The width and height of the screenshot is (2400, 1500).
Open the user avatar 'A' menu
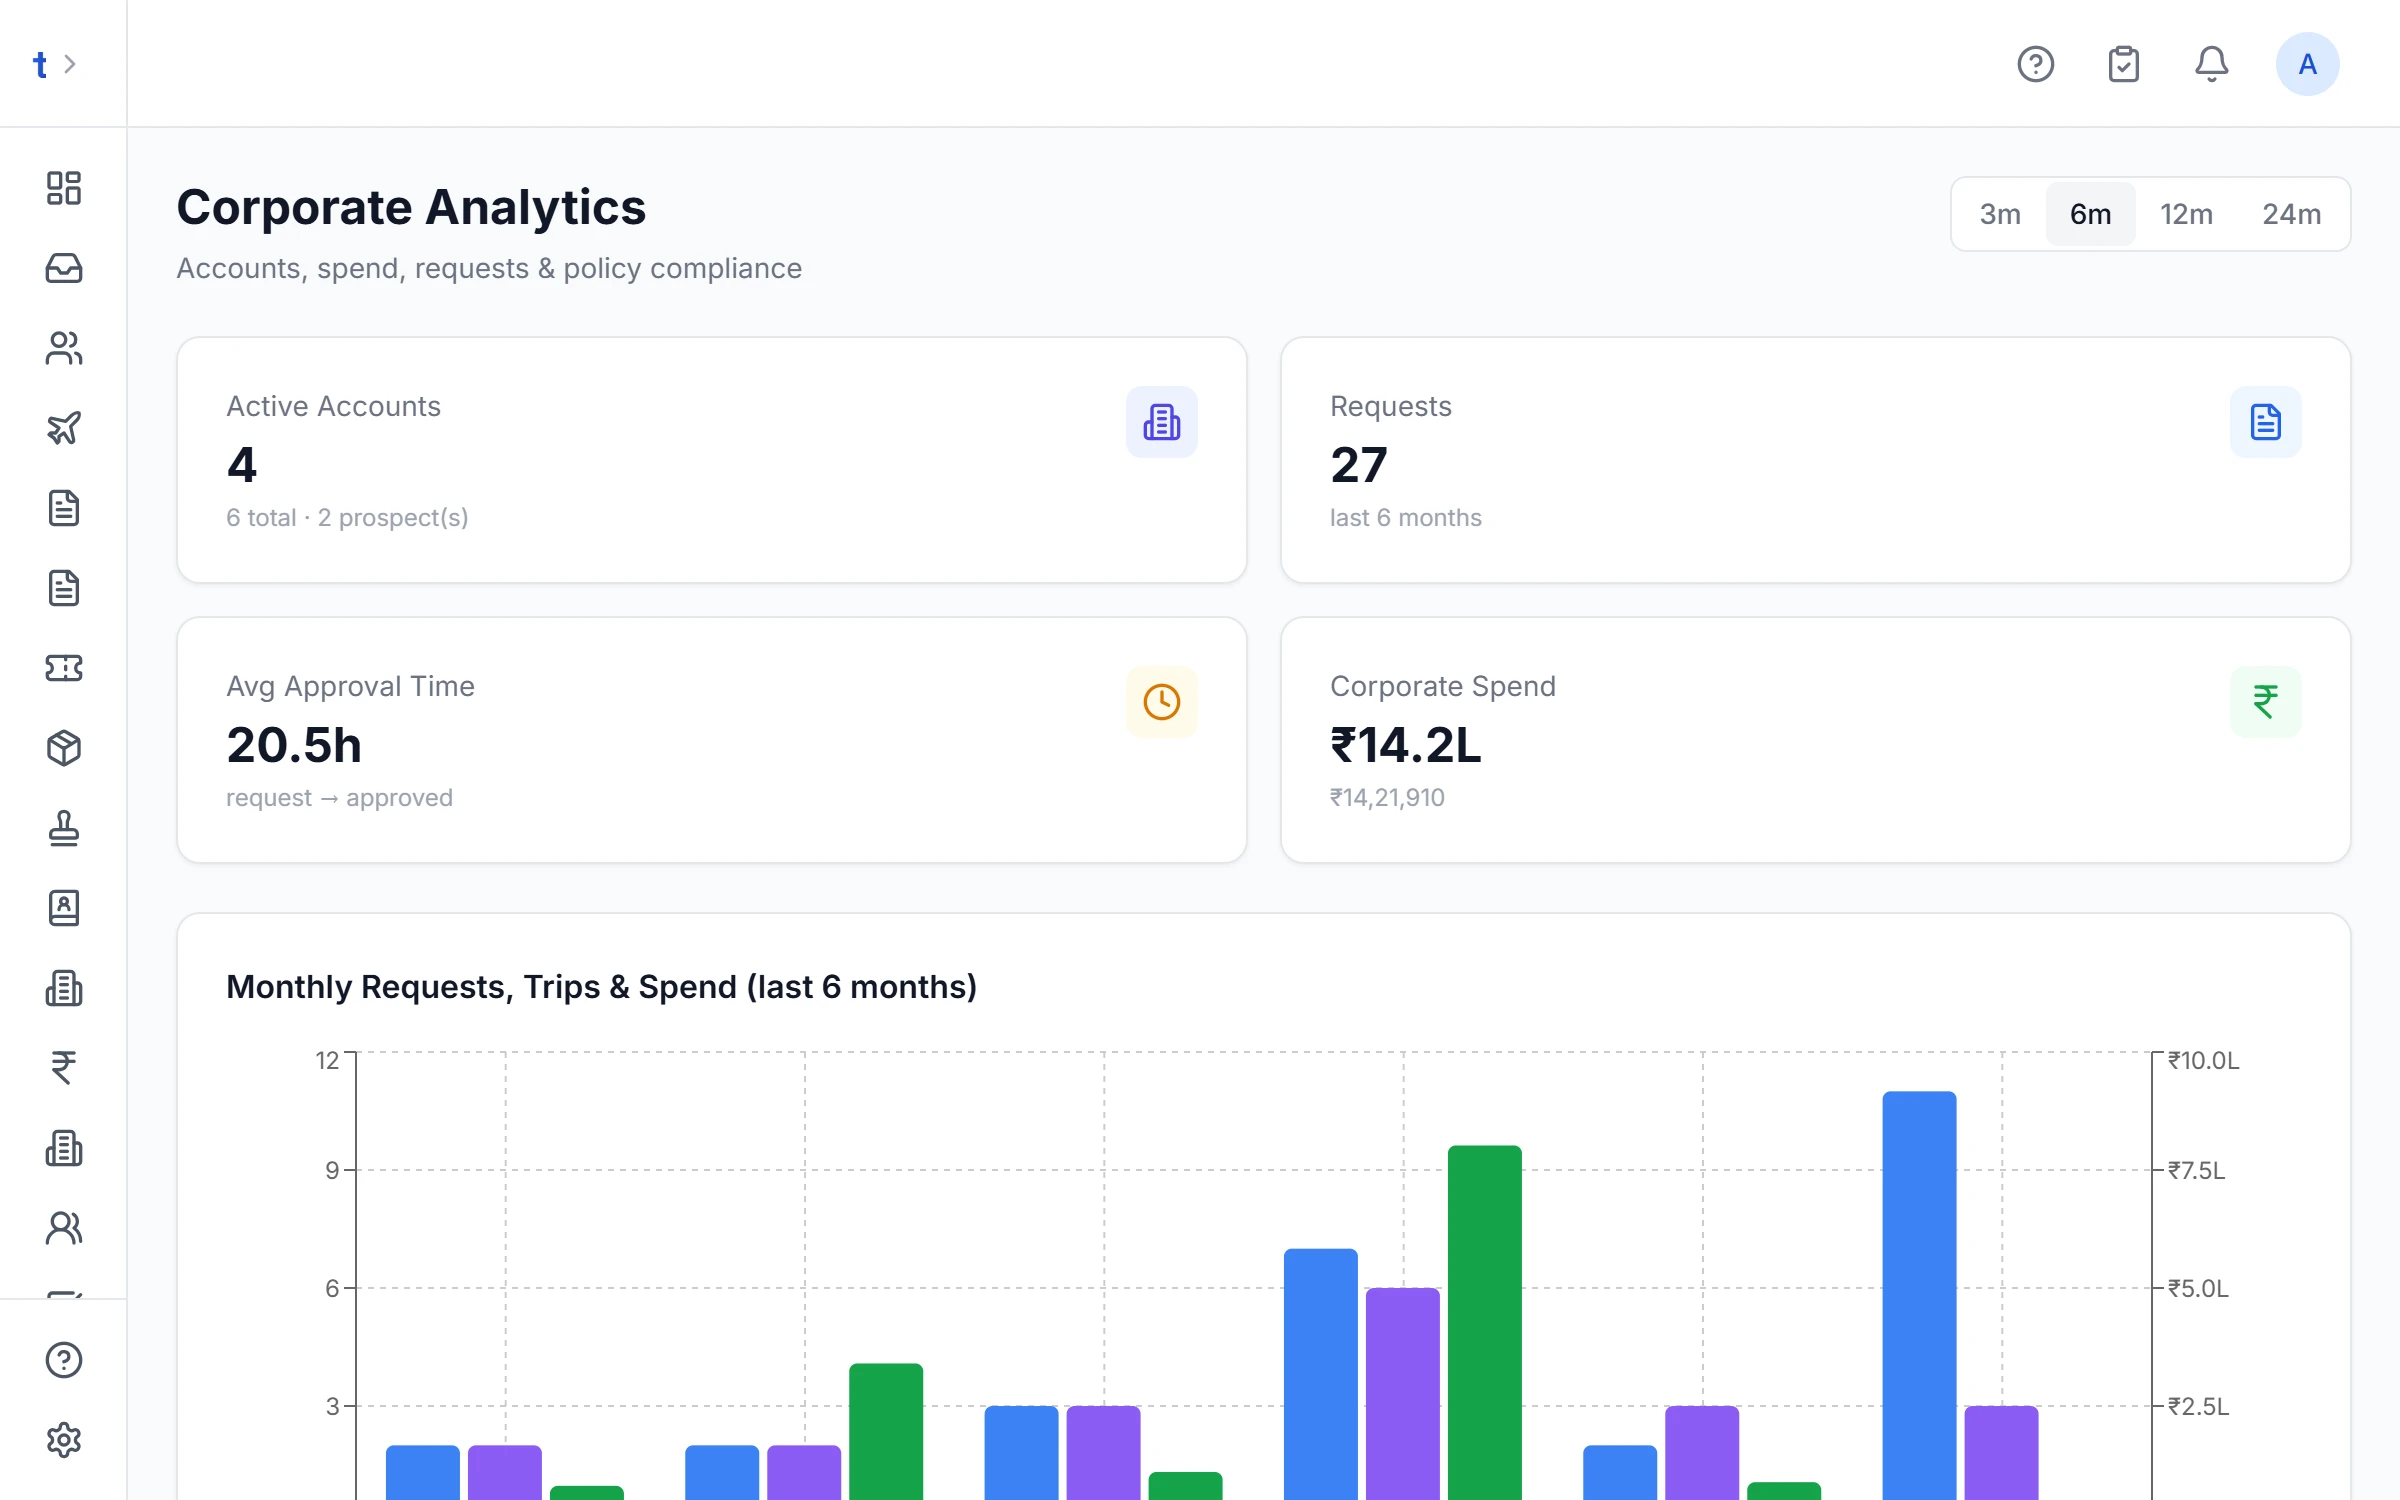tap(2308, 64)
